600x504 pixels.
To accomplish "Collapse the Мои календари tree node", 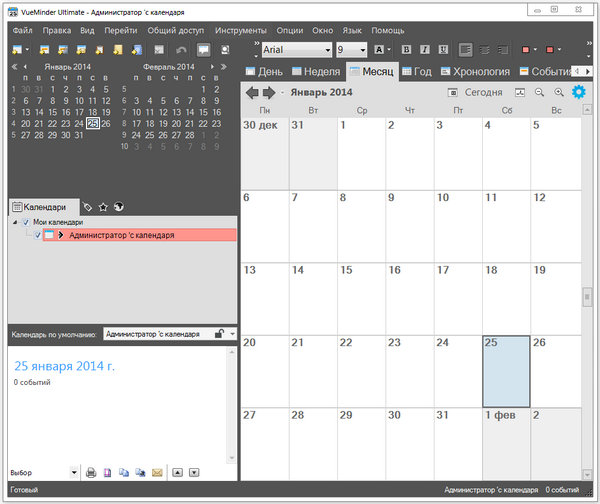I will point(15,222).
